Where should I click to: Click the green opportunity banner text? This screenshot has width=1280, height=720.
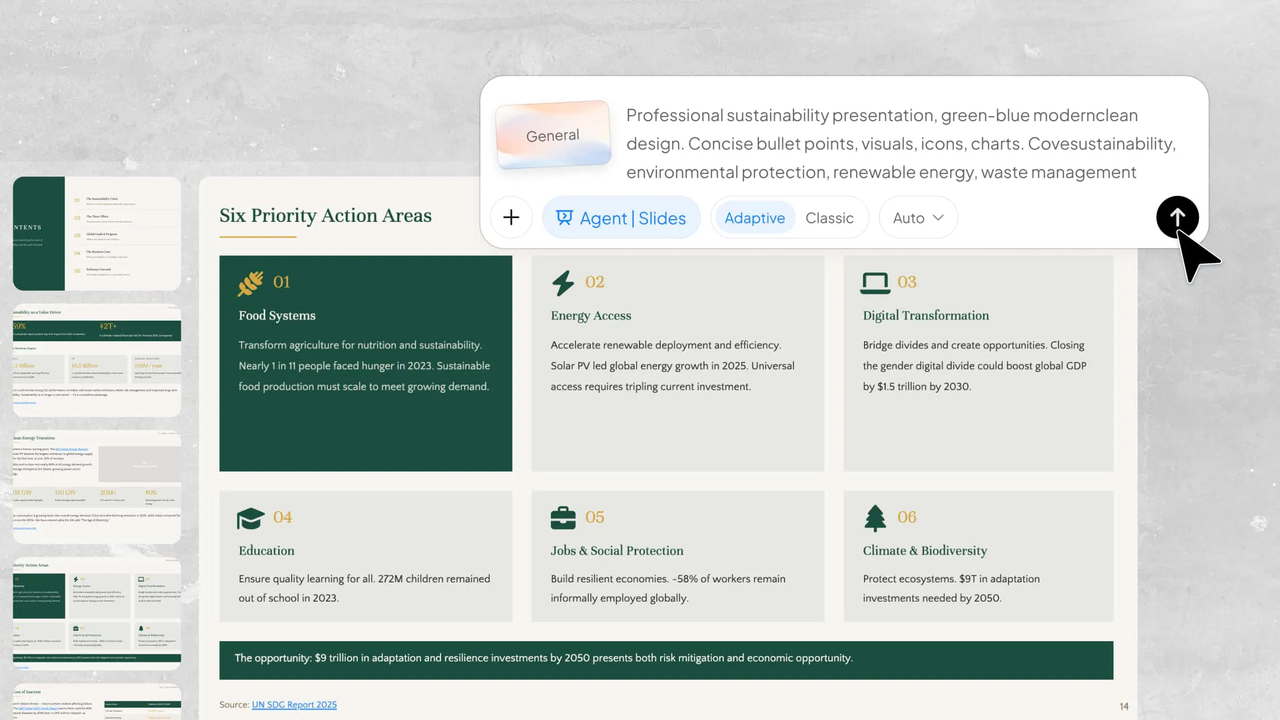[544, 658]
